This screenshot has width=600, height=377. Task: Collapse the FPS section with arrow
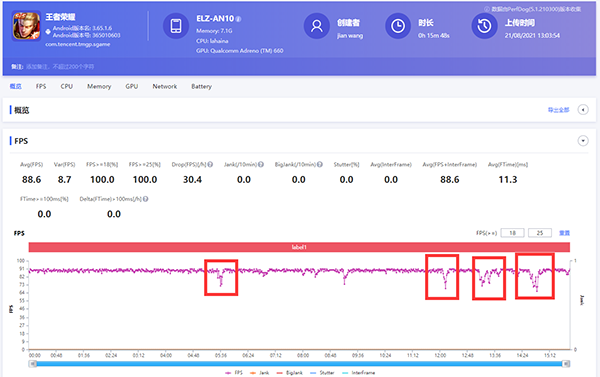(583, 141)
